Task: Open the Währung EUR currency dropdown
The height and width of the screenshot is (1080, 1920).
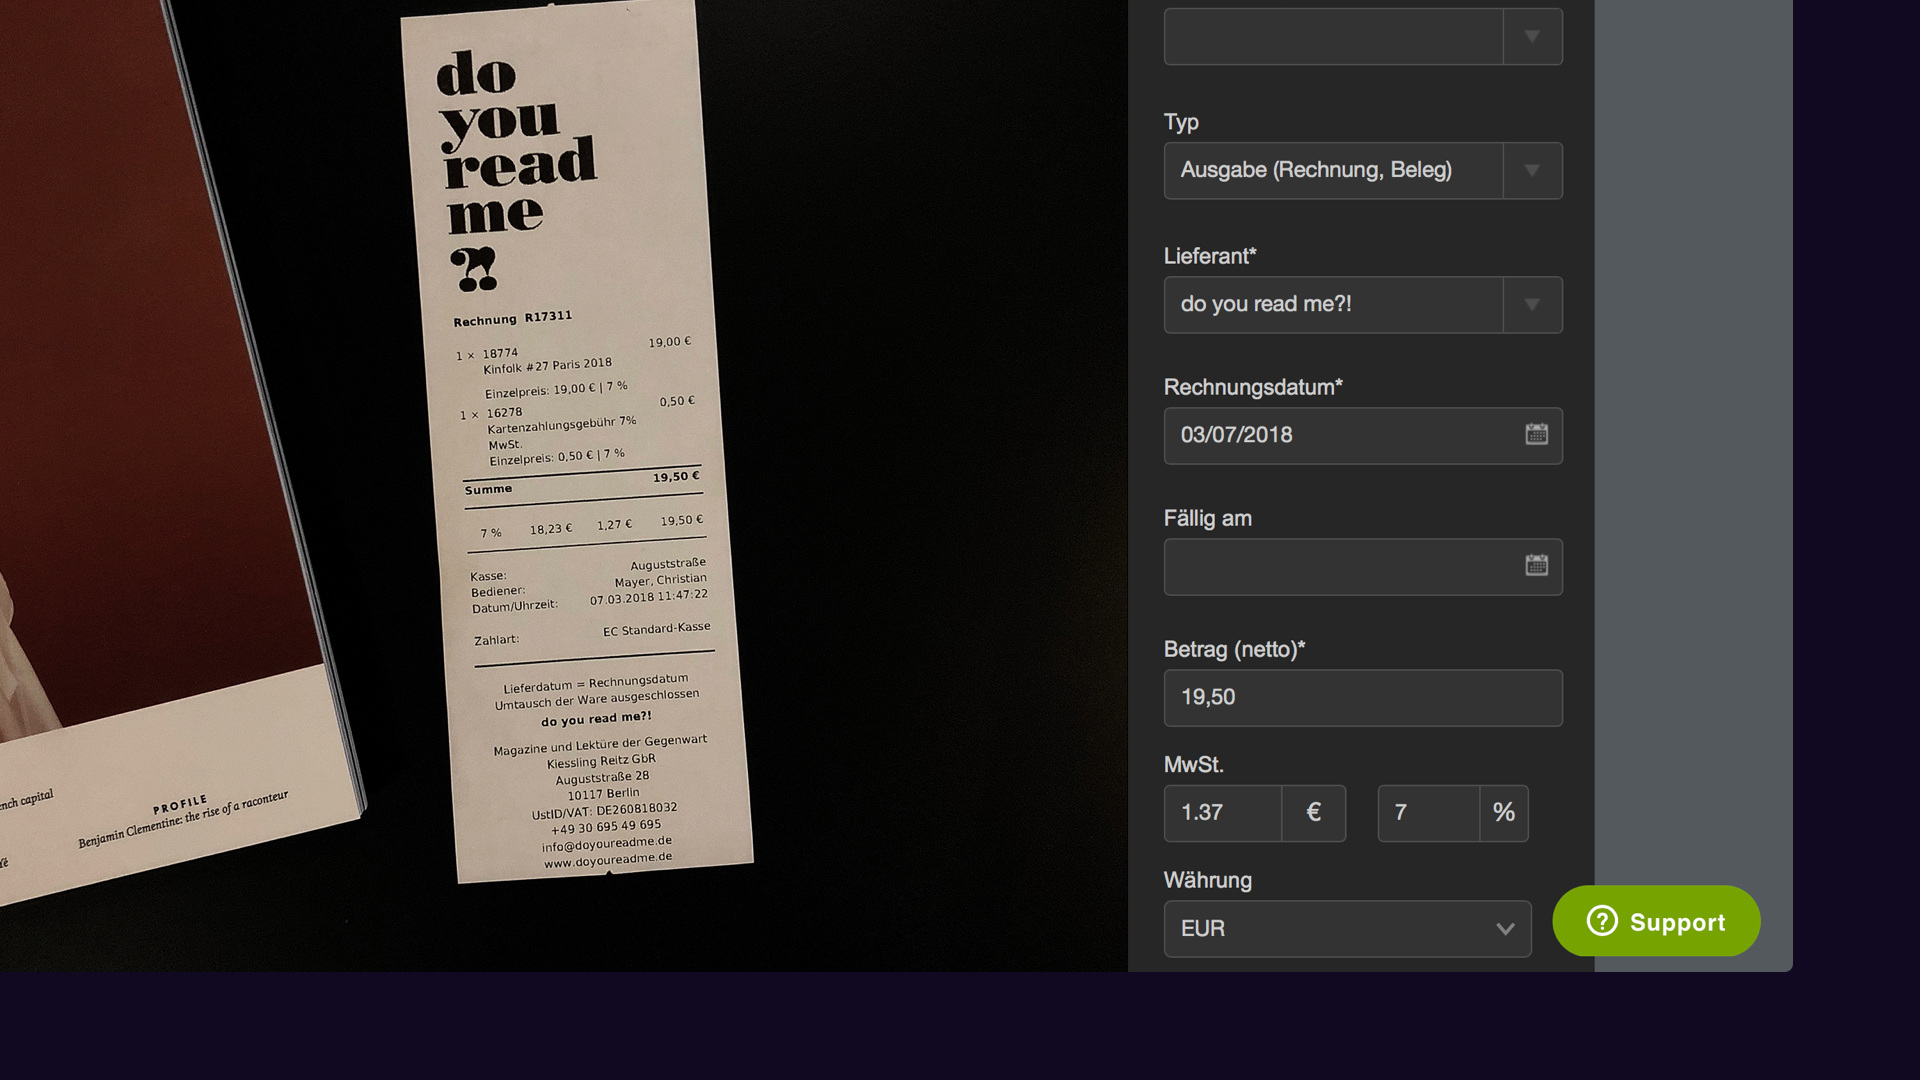Action: (x=1347, y=929)
